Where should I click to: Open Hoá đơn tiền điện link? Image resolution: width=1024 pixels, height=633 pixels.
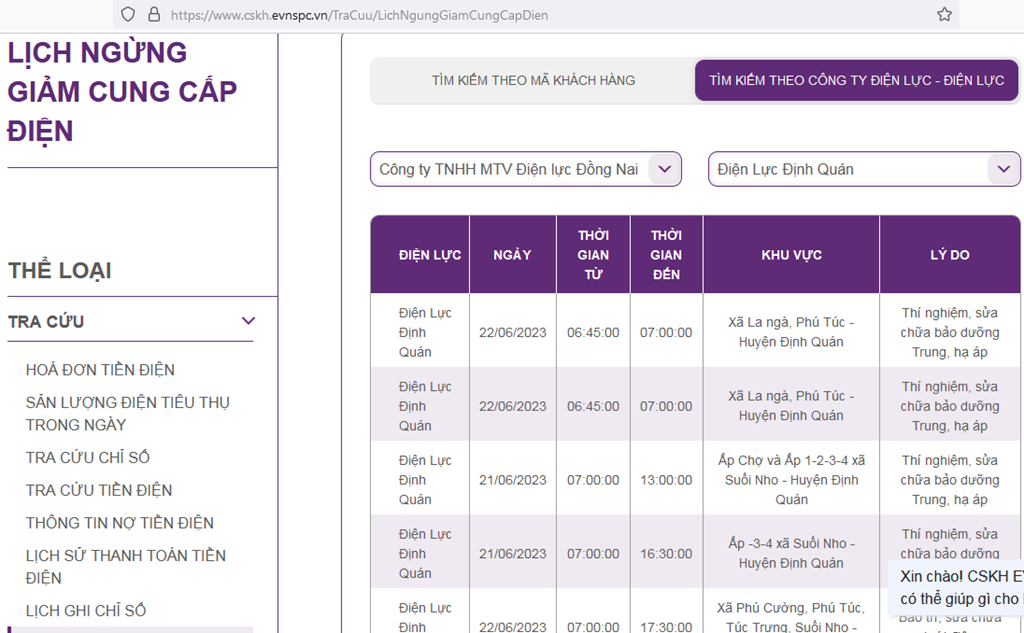pyautogui.click(x=100, y=370)
